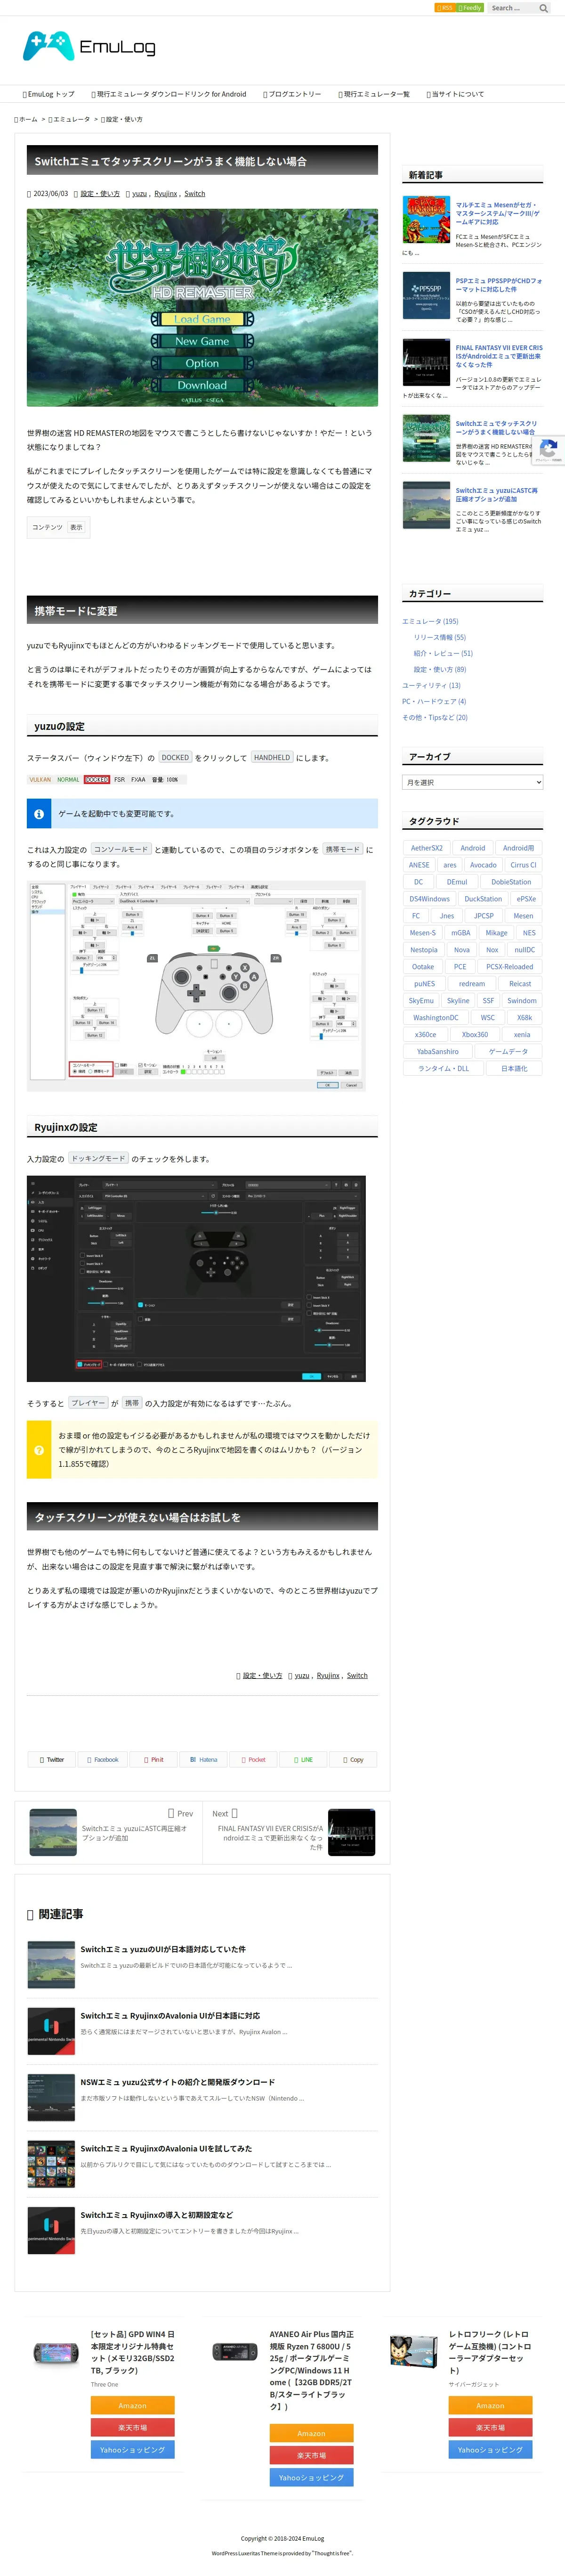The width and height of the screenshot is (565, 2576).
Task: Share the article via LINE
Action: (x=303, y=1759)
